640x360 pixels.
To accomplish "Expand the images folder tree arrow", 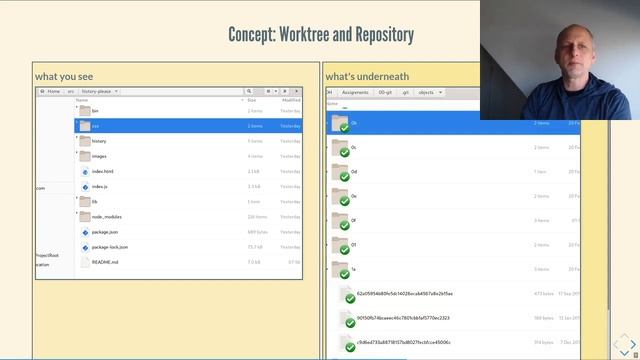I will [77, 153].
